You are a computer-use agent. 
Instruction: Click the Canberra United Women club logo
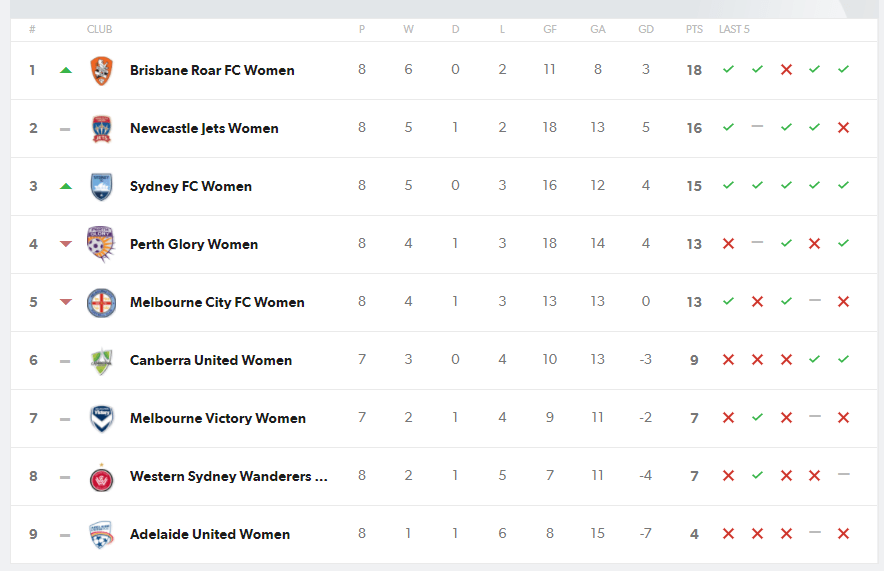click(101, 361)
